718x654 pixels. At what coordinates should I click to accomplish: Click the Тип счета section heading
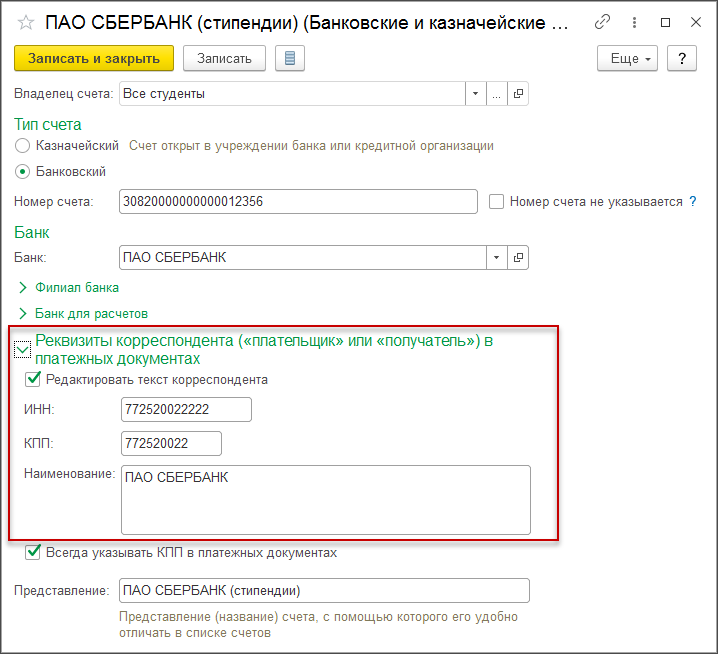[x=48, y=125]
